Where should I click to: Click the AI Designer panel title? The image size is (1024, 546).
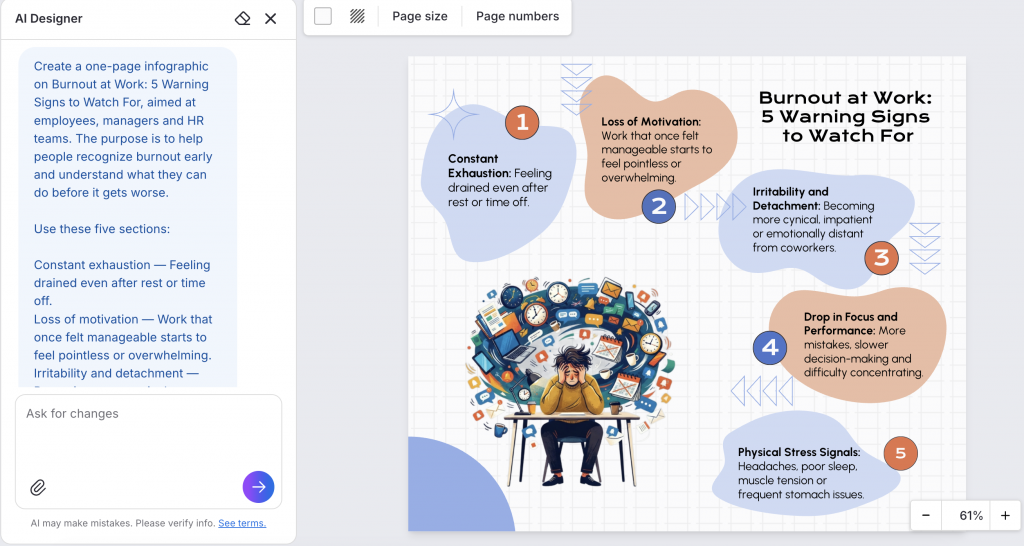pos(49,18)
